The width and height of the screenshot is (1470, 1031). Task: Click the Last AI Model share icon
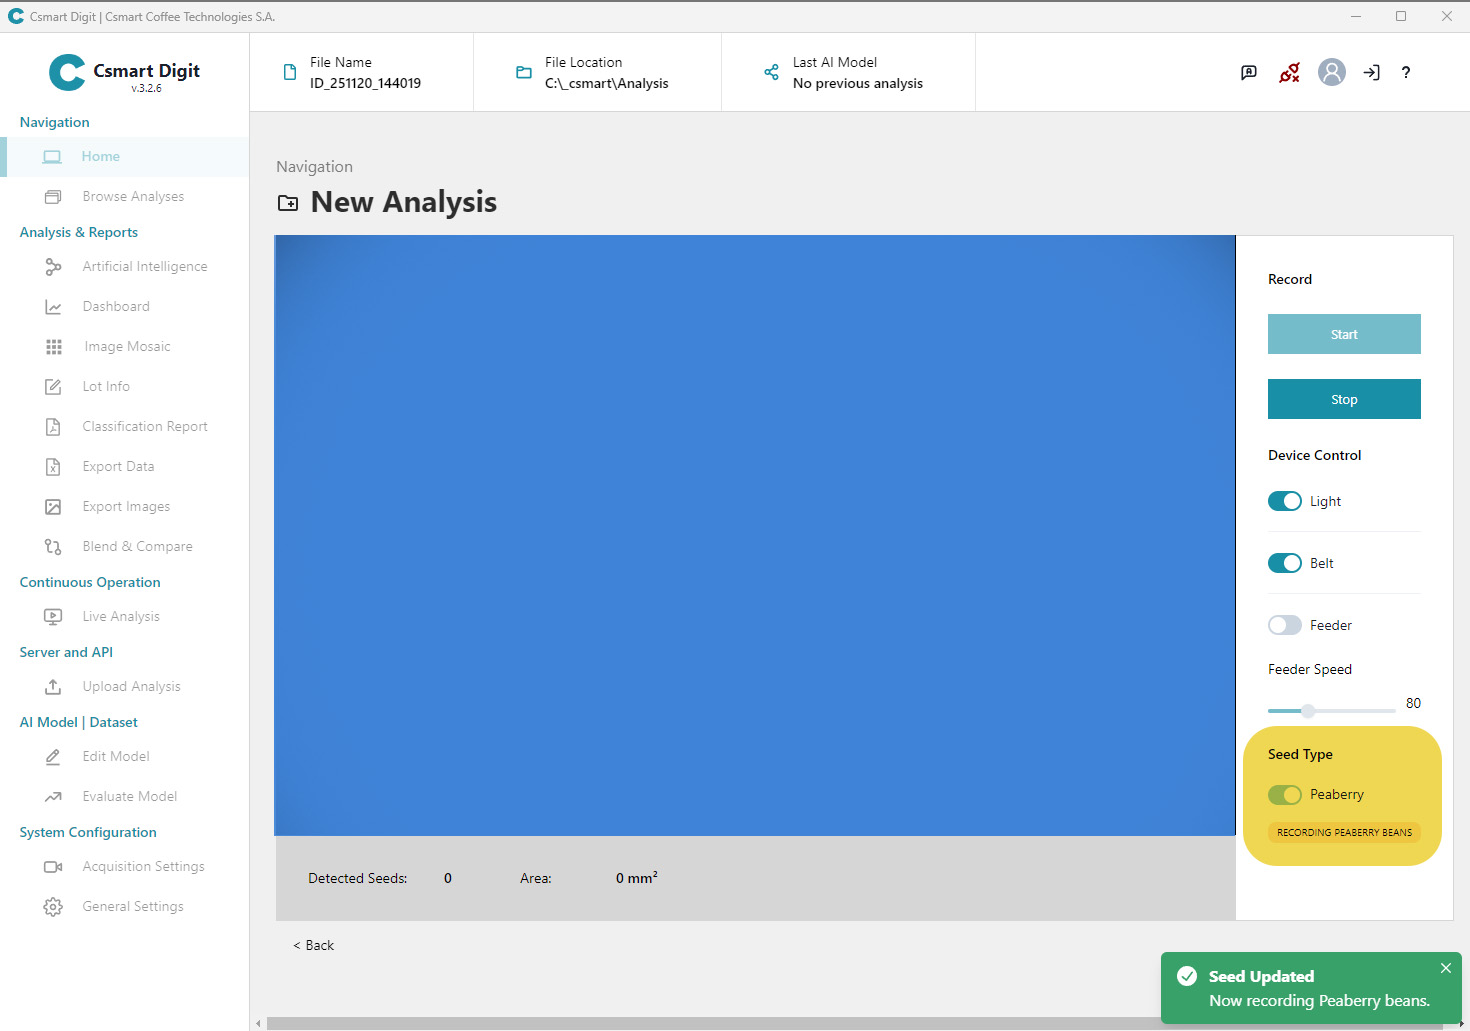(x=771, y=72)
